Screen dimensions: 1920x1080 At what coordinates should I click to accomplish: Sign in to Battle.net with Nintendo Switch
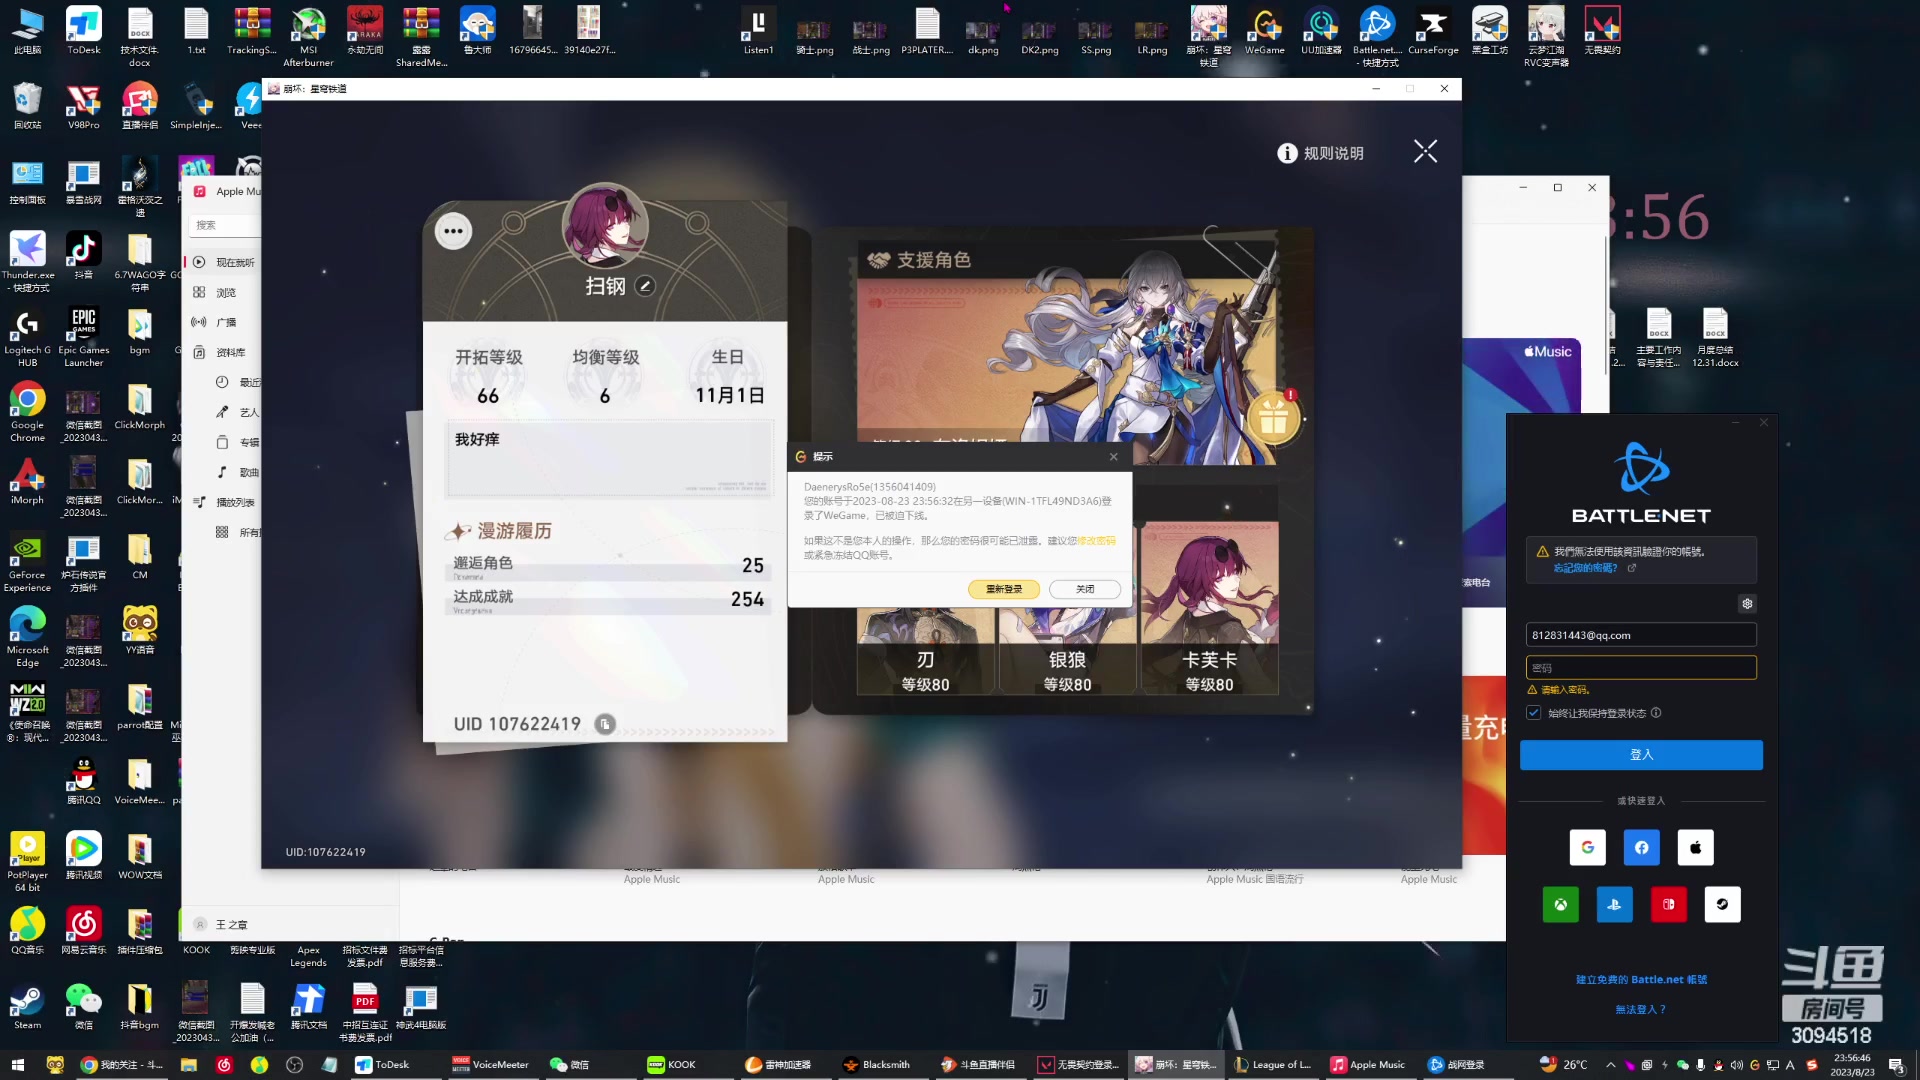click(1668, 904)
